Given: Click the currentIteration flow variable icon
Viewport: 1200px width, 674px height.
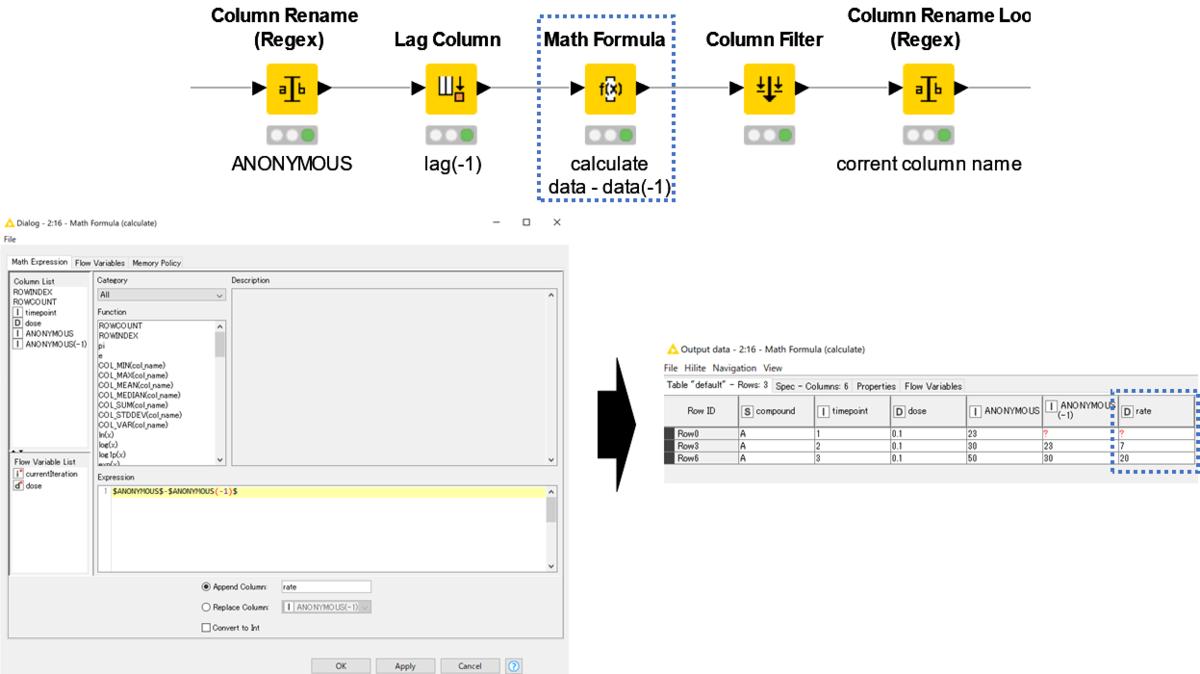Looking at the screenshot, I should point(18,474).
